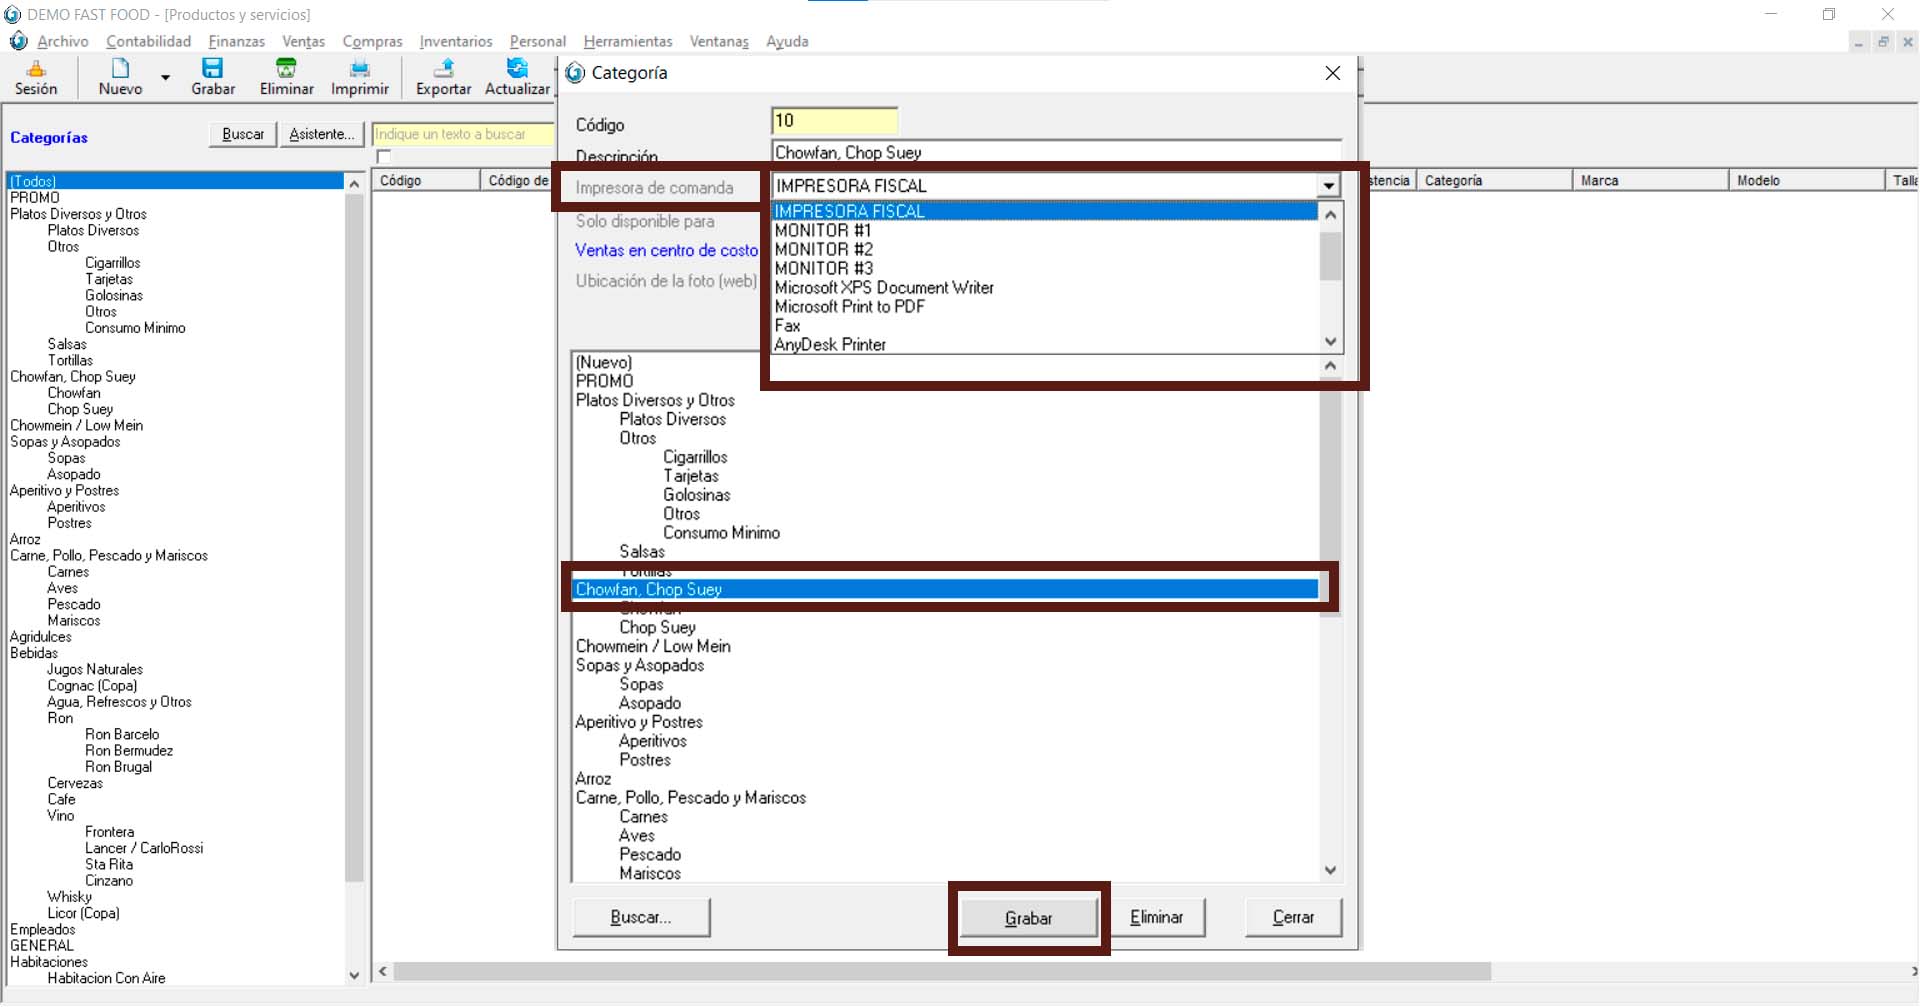The image size is (1920, 1007).
Task: Toggle the checkbox below the search field
Action: (384, 157)
